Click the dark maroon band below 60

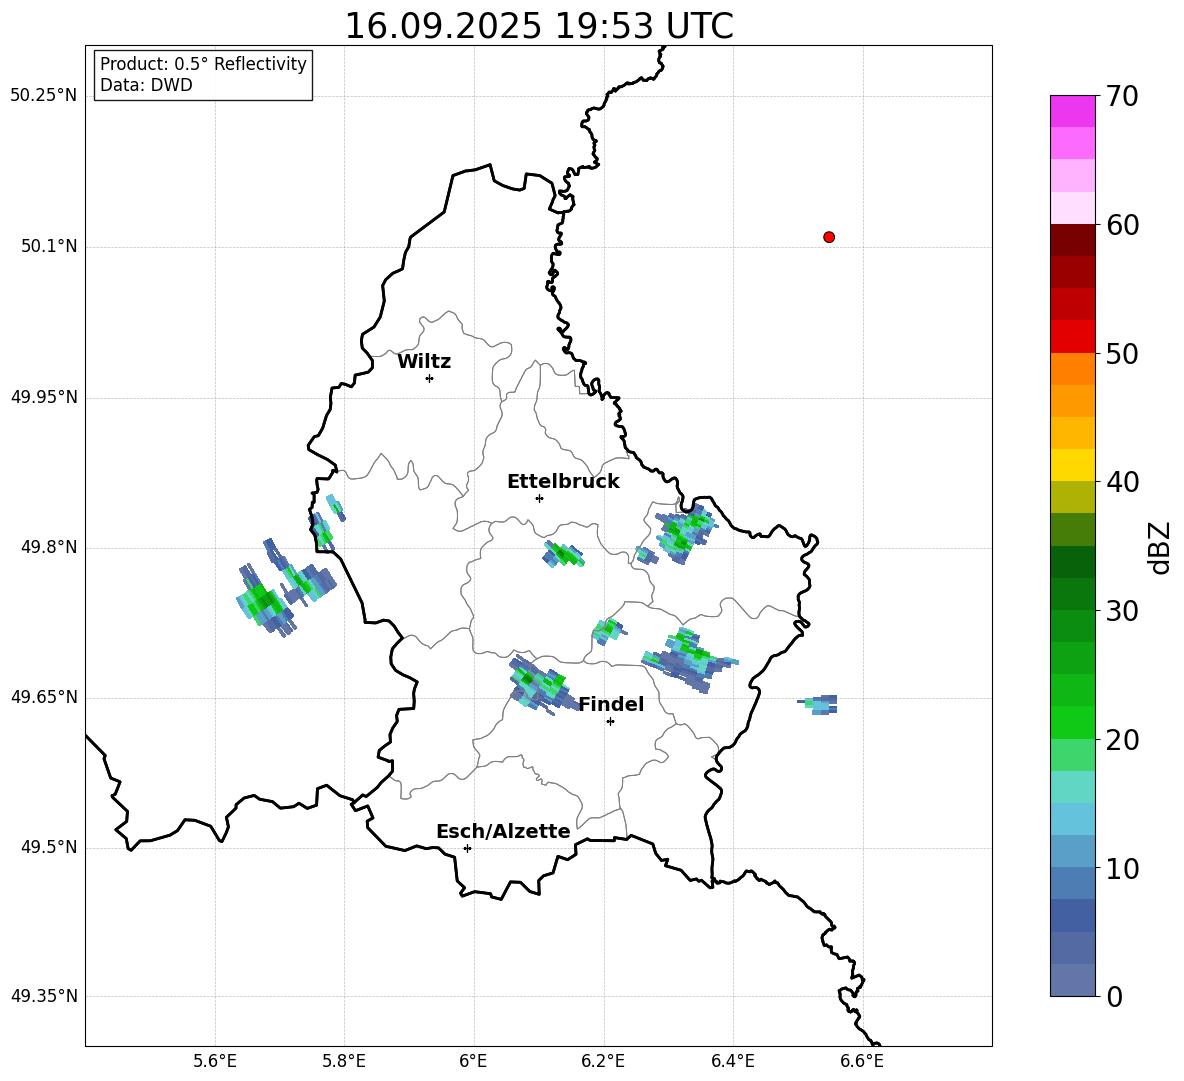click(x=1072, y=240)
